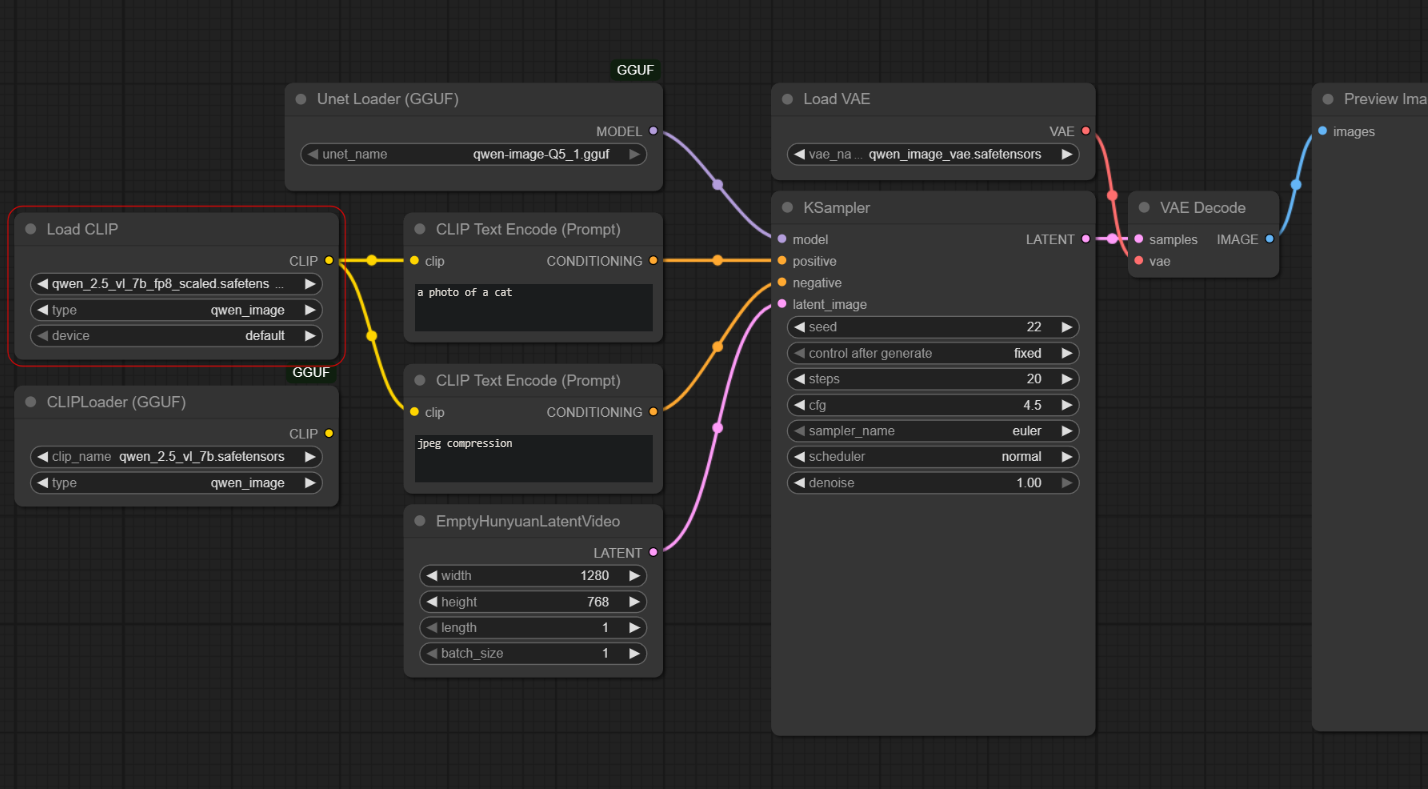Open the qwen_2.5_vl_7b_fp8_scaled clip name dropdown
The height and width of the screenshot is (789, 1428).
pyautogui.click(x=177, y=284)
